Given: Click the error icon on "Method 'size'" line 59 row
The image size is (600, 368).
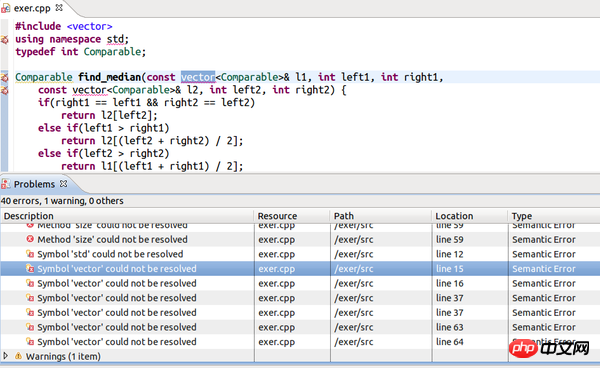Looking at the screenshot, I should pyautogui.click(x=30, y=239).
